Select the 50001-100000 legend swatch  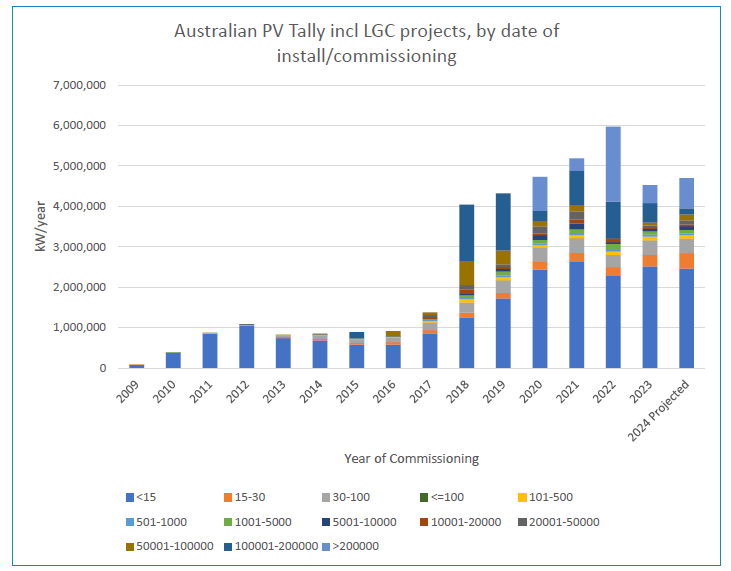[130, 546]
